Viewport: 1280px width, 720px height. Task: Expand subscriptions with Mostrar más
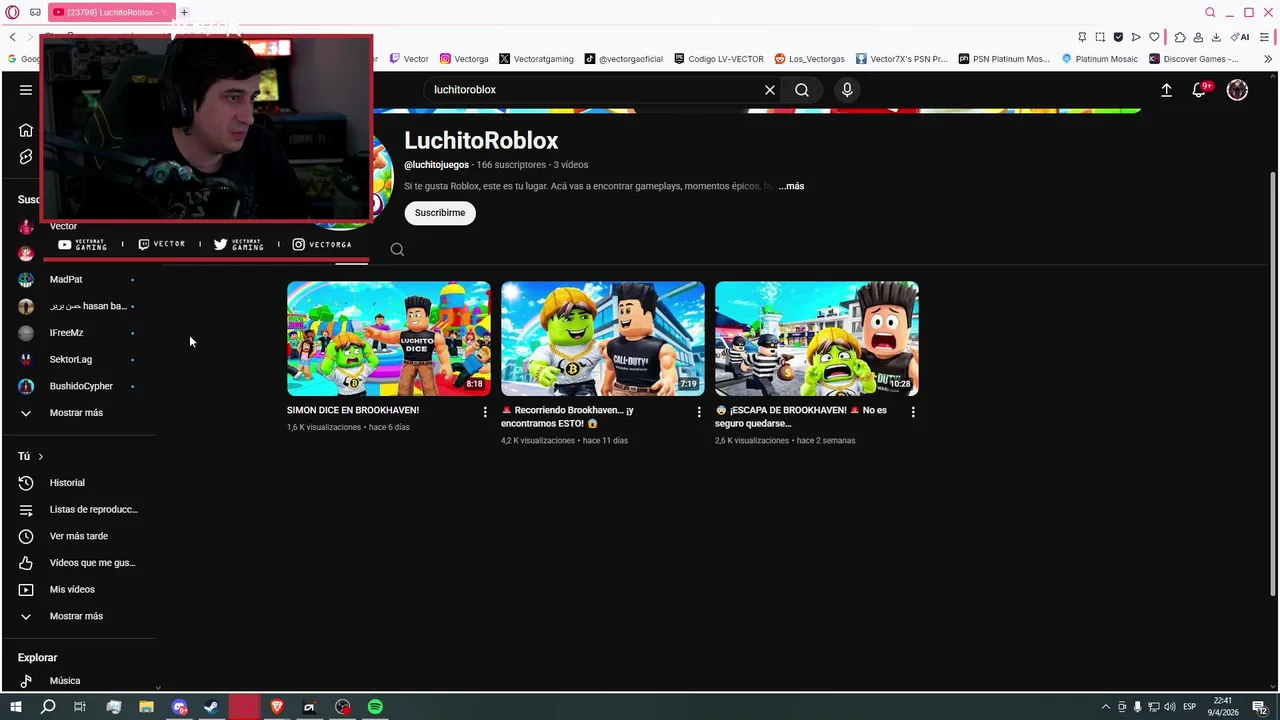[78, 413]
